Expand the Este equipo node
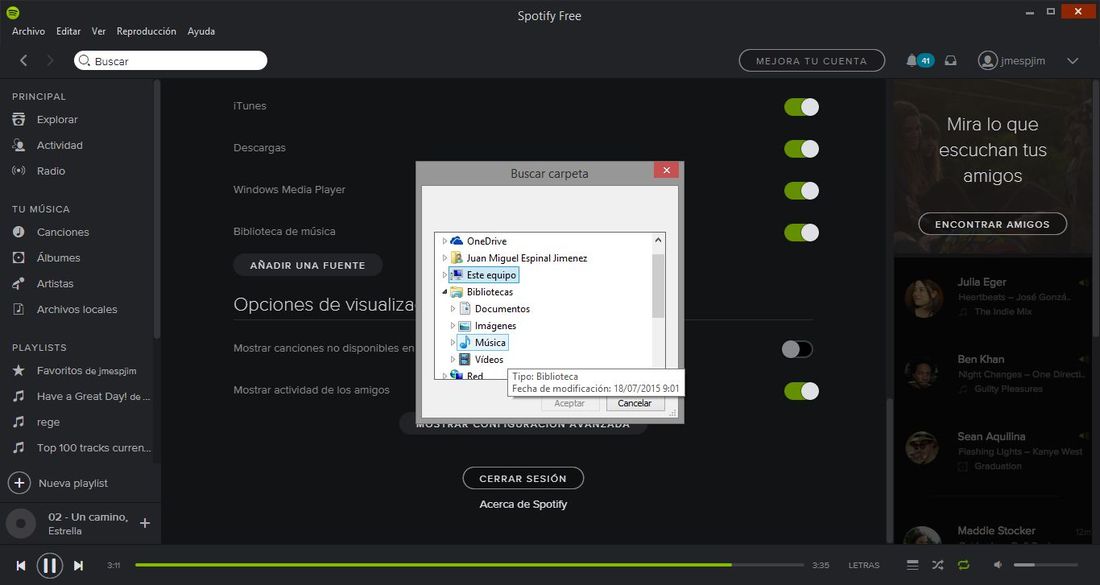1100x585 pixels. click(445, 274)
